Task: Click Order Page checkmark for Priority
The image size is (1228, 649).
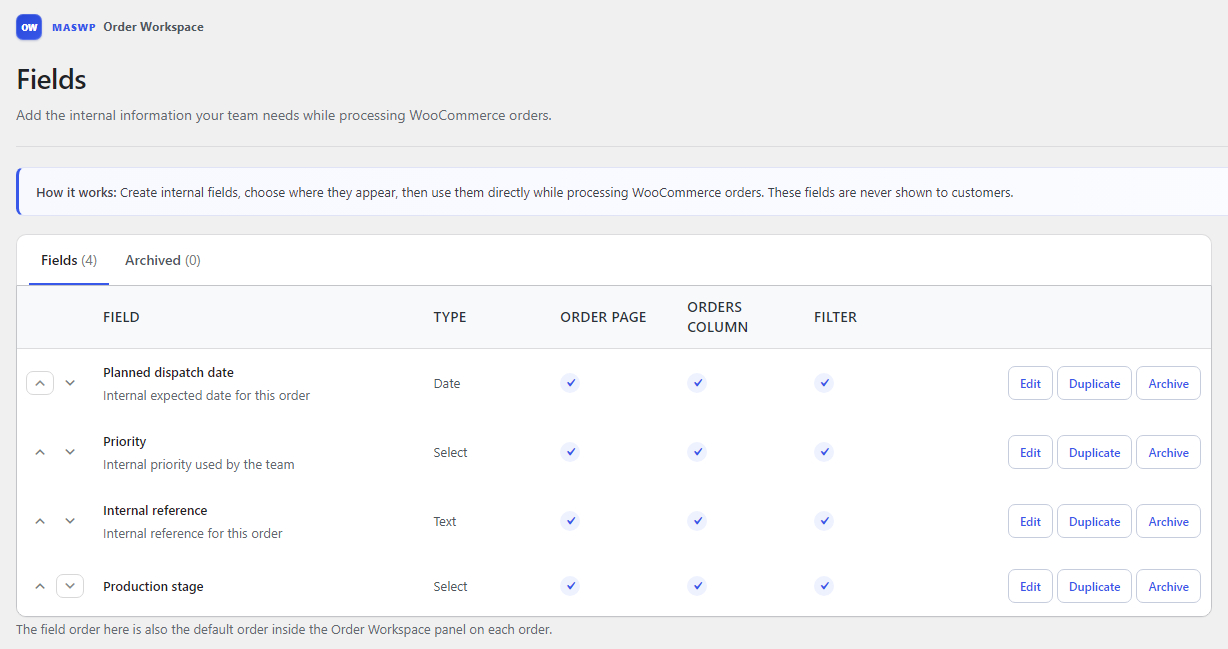Action: (x=570, y=452)
